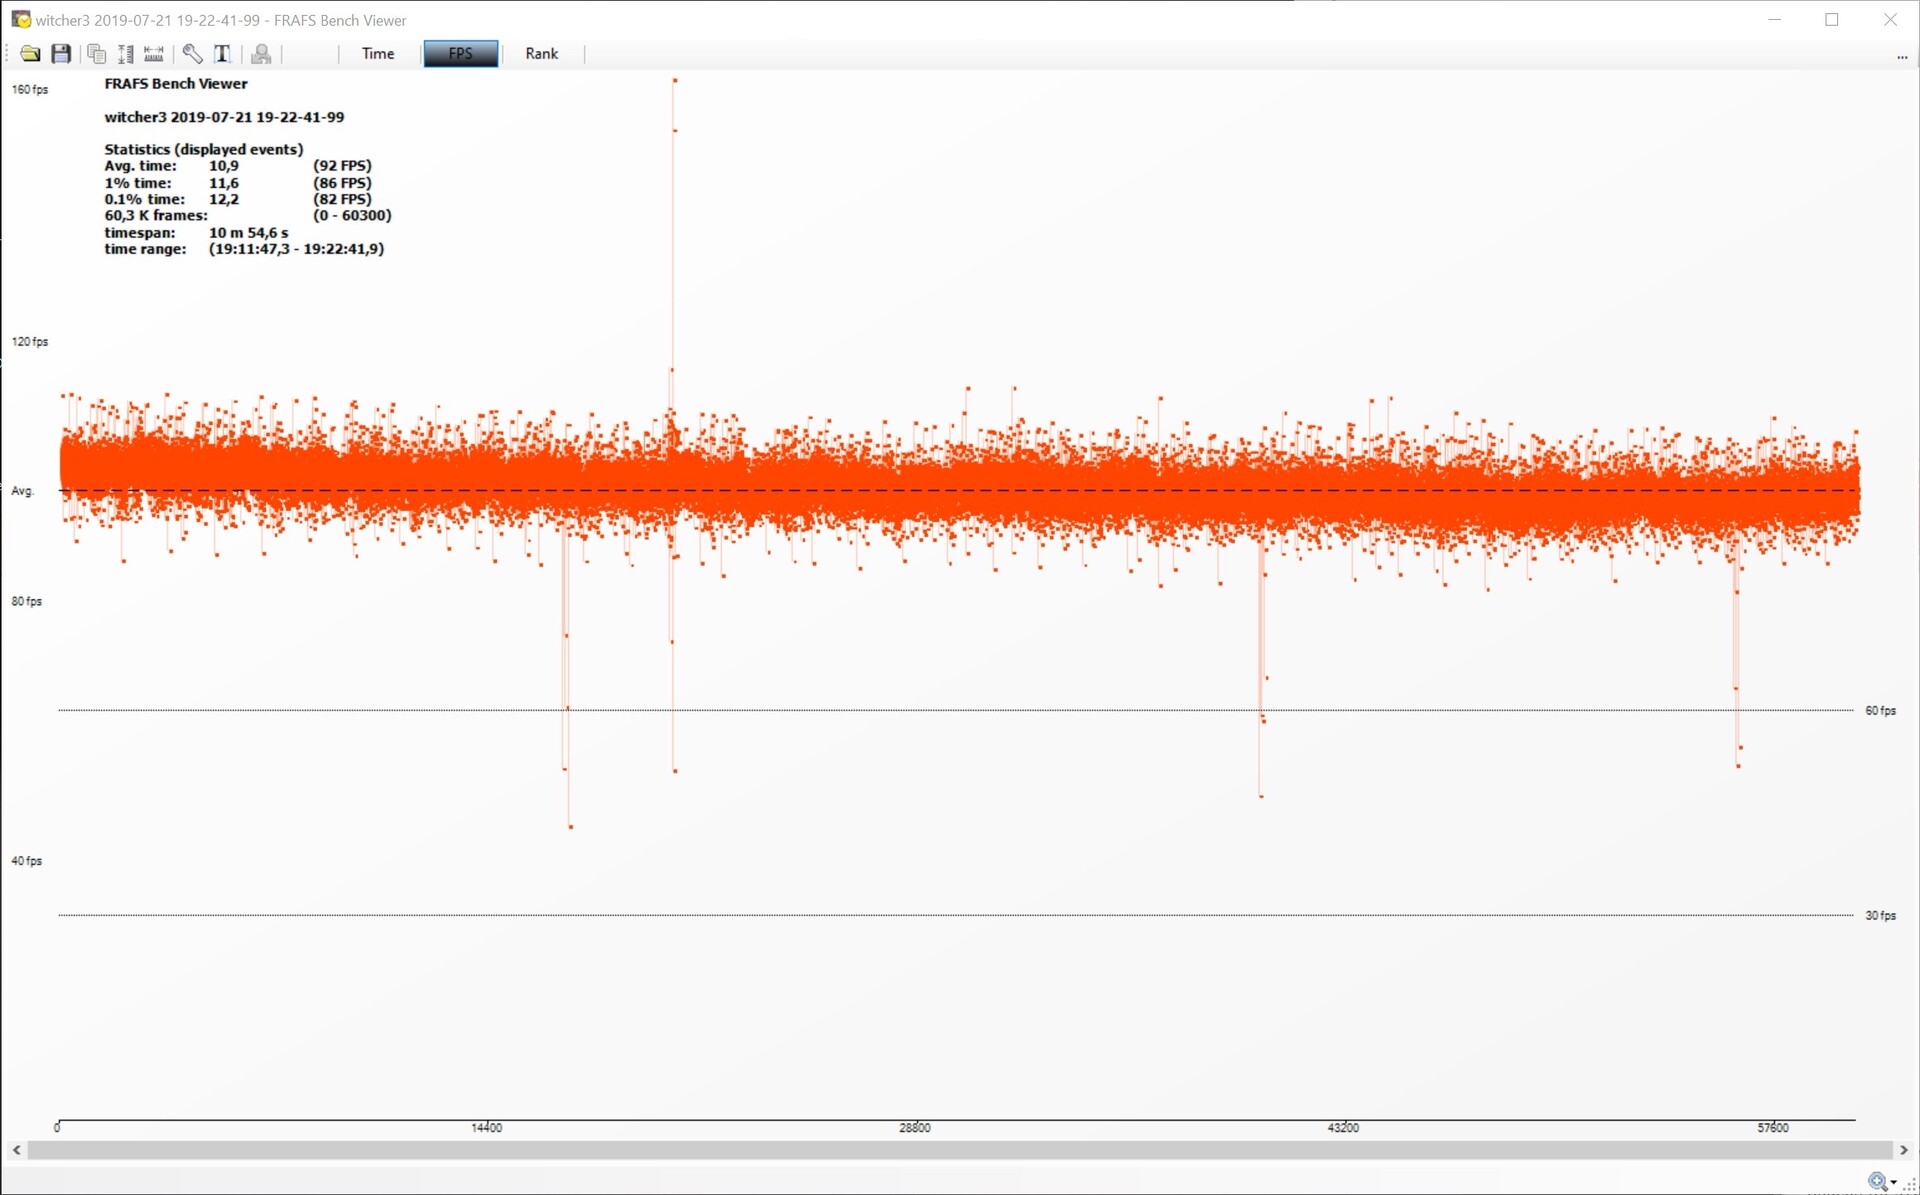Click the window resize grip corner
Image resolution: width=1920 pixels, height=1195 pixels.
tap(1910, 1185)
